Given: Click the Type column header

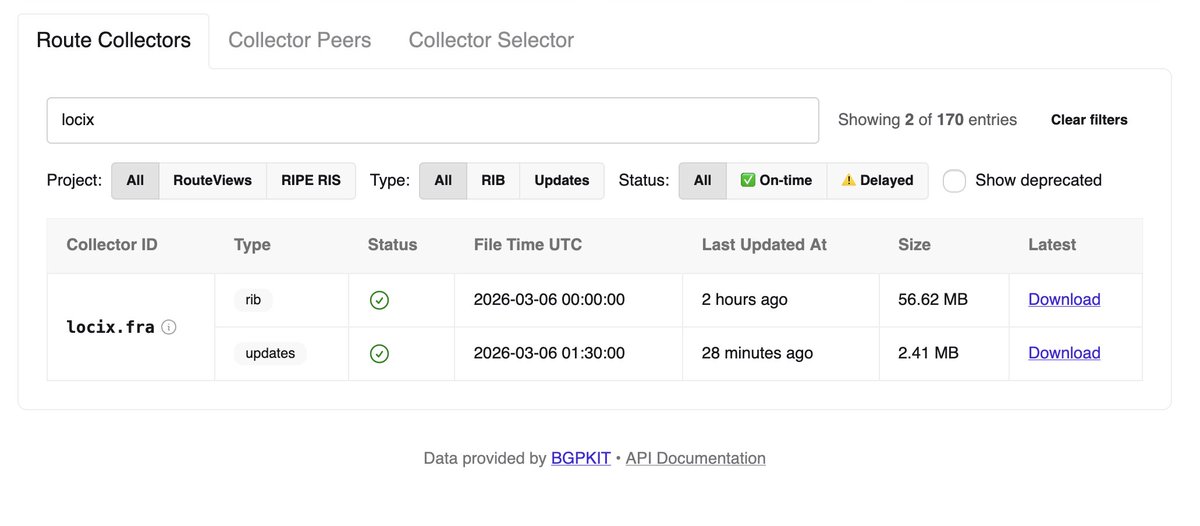Looking at the screenshot, I should pos(252,245).
